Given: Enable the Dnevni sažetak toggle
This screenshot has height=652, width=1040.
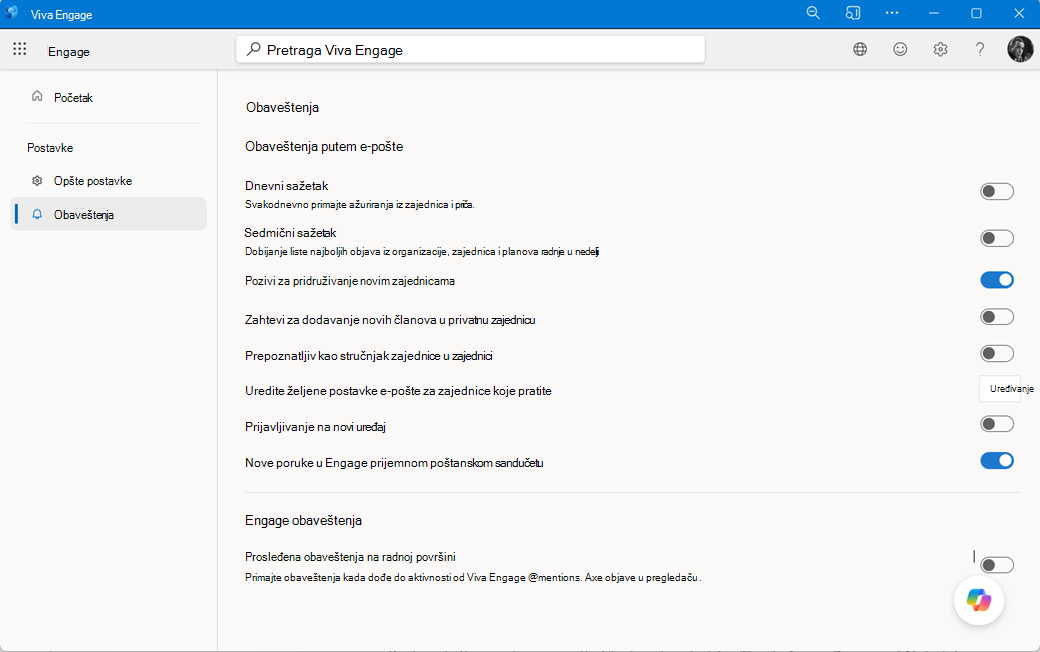Looking at the screenshot, I should pos(997,192).
